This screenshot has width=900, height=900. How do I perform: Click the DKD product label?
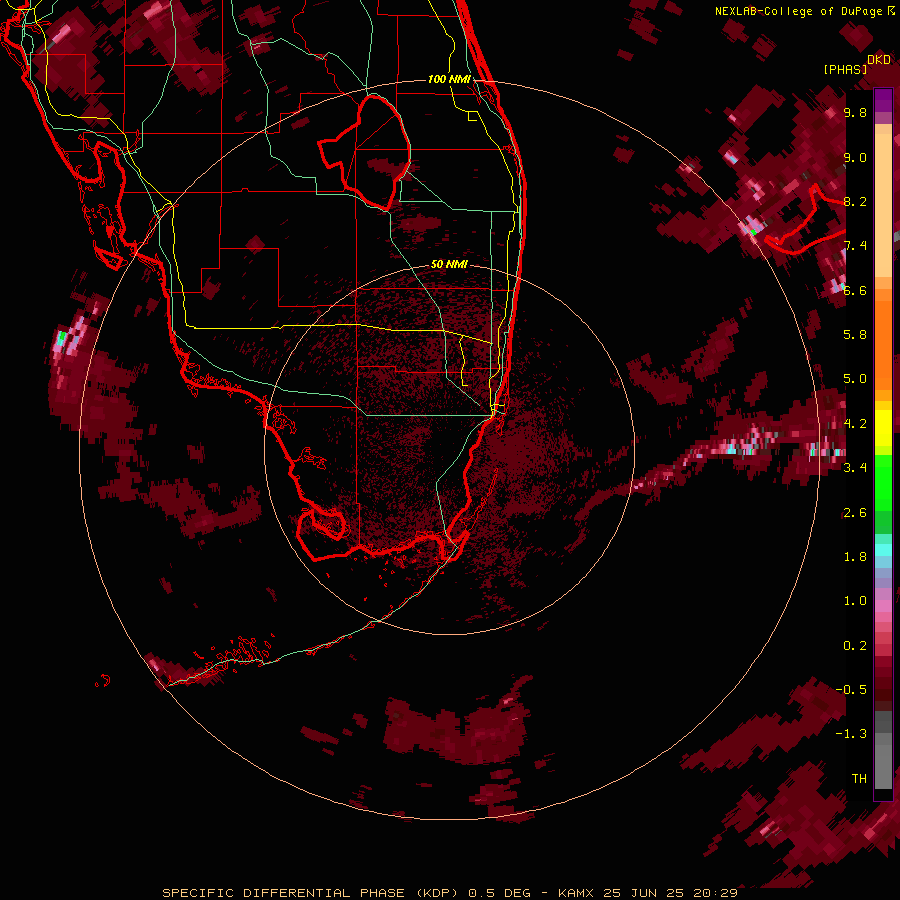[x=879, y=60]
